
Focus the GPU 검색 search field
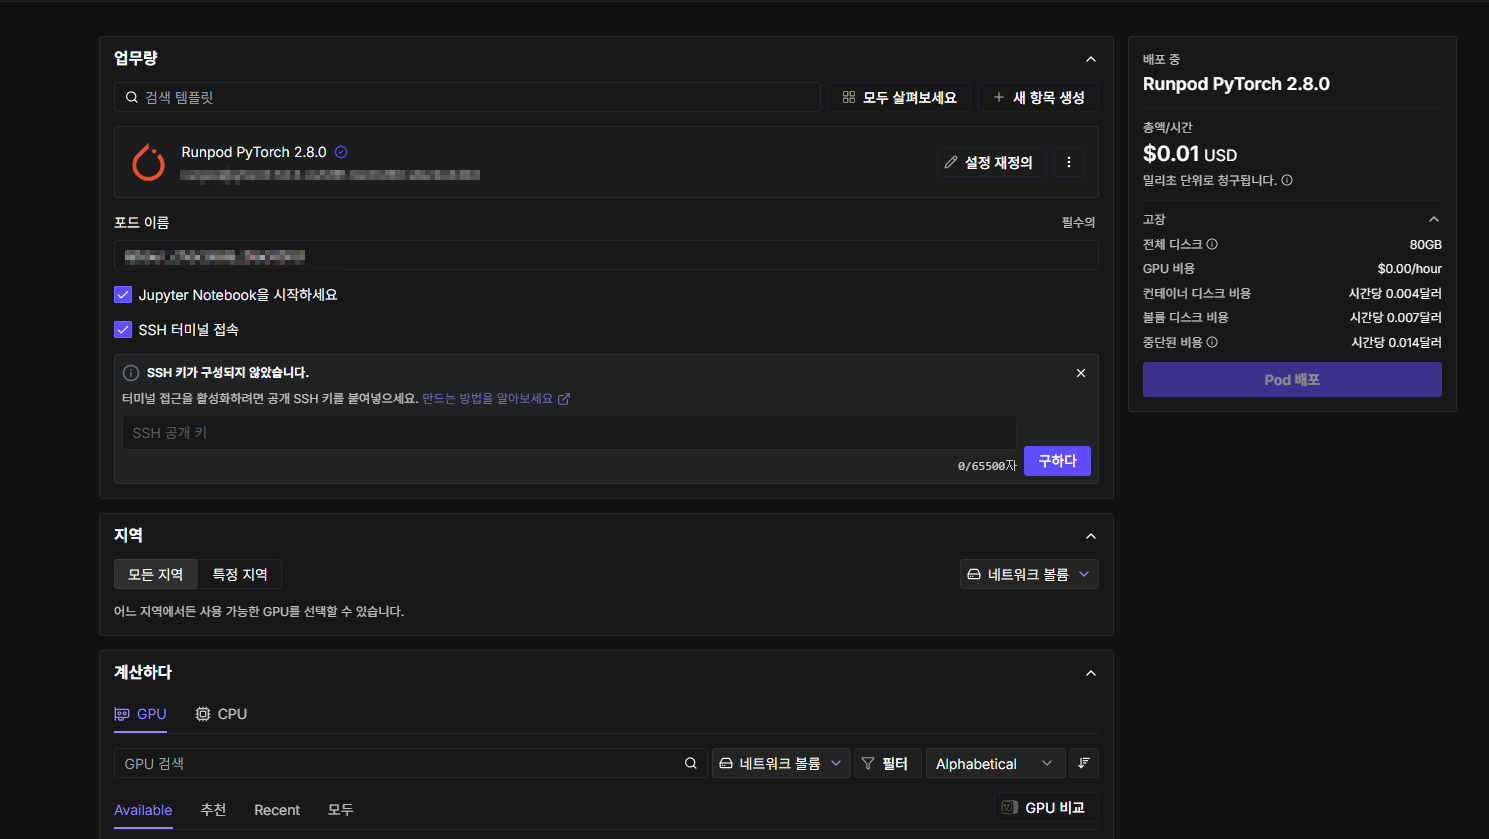point(411,763)
